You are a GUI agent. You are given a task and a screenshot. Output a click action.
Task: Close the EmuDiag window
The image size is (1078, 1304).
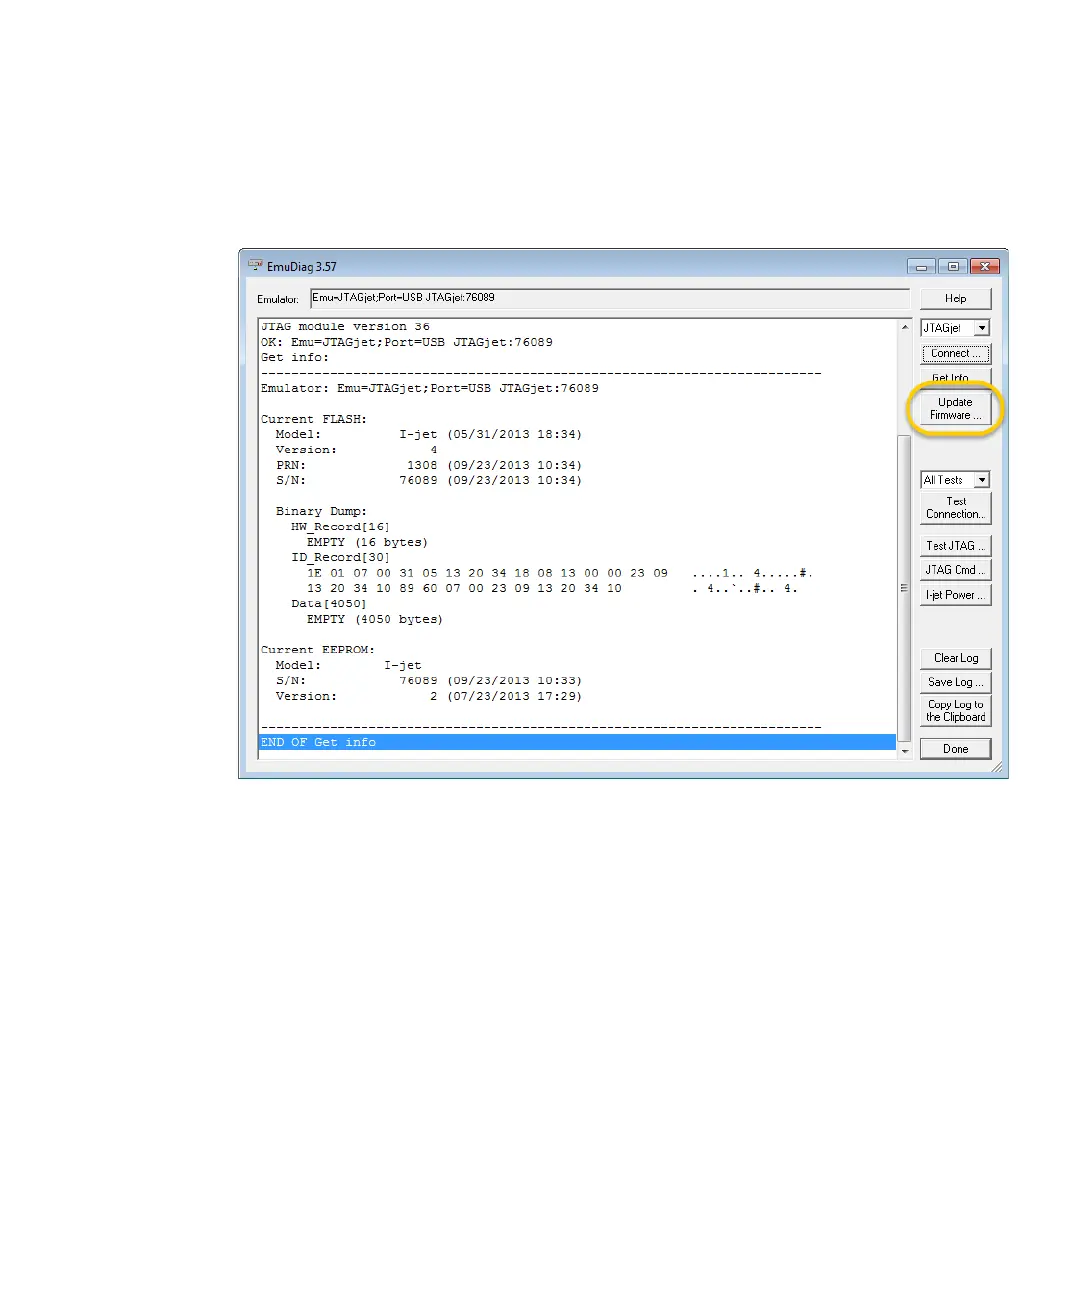coord(985,266)
